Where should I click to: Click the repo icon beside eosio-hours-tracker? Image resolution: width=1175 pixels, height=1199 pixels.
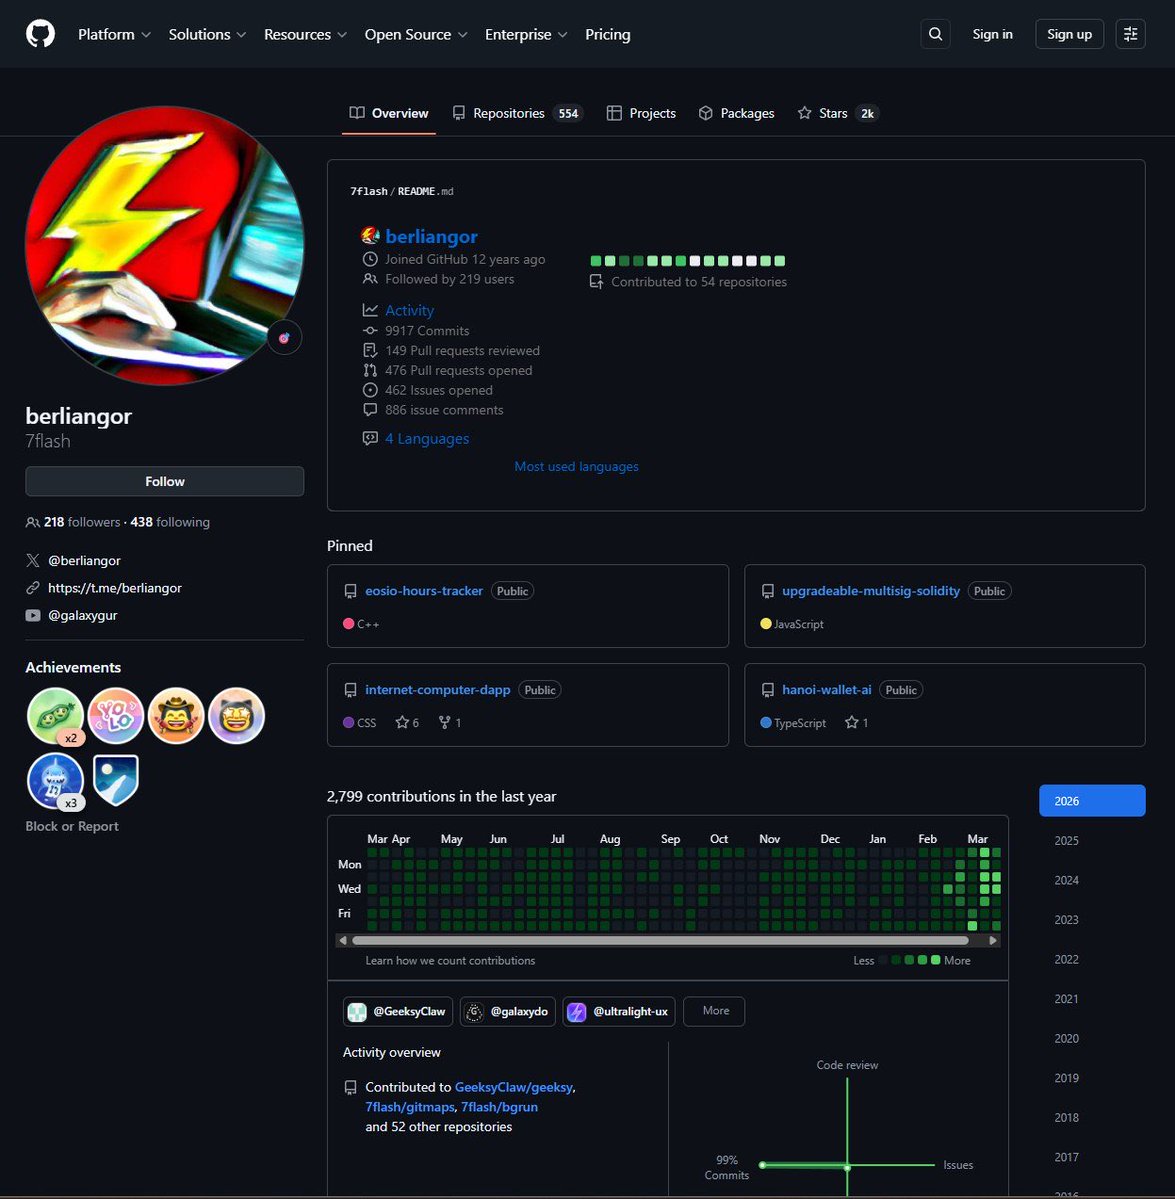coord(351,591)
